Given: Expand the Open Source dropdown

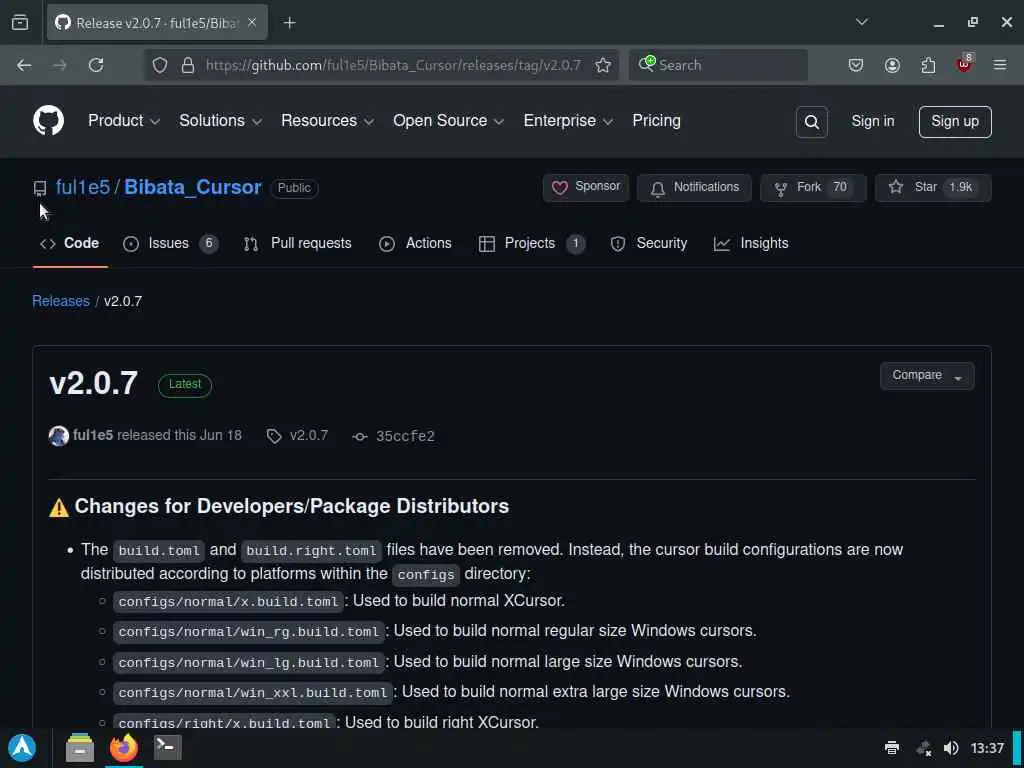Looking at the screenshot, I should point(449,121).
